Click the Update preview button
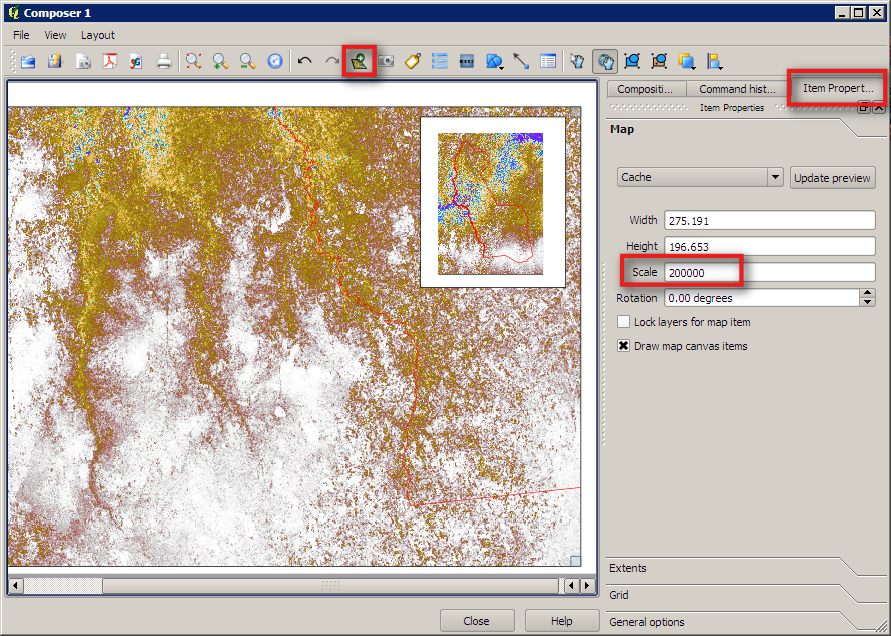Image resolution: width=891 pixels, height=636 pixels. click(832, 177)
